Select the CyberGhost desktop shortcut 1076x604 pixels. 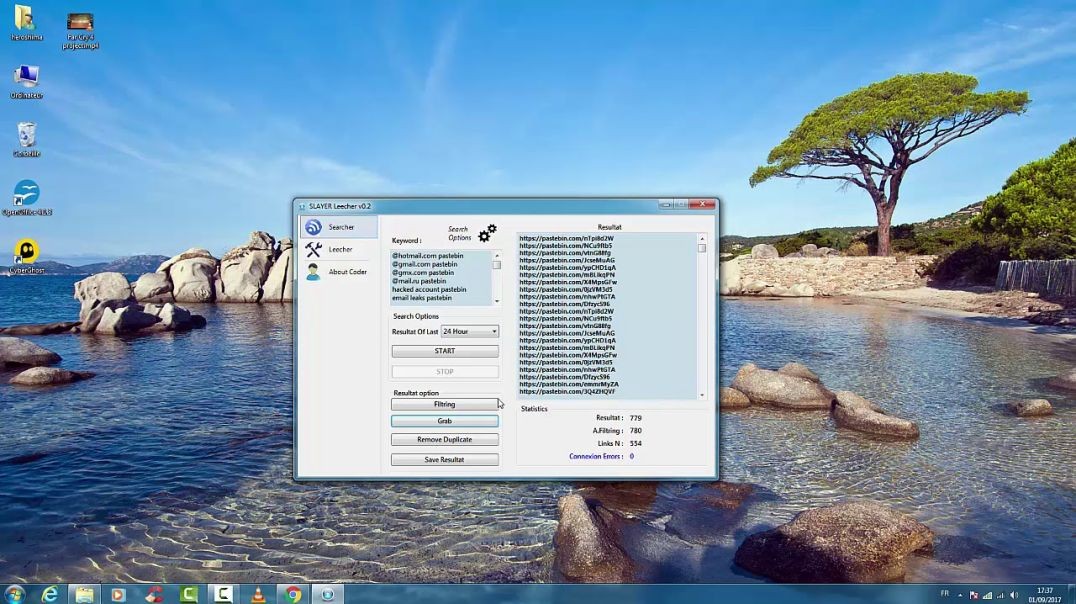[x=26, y=257]
